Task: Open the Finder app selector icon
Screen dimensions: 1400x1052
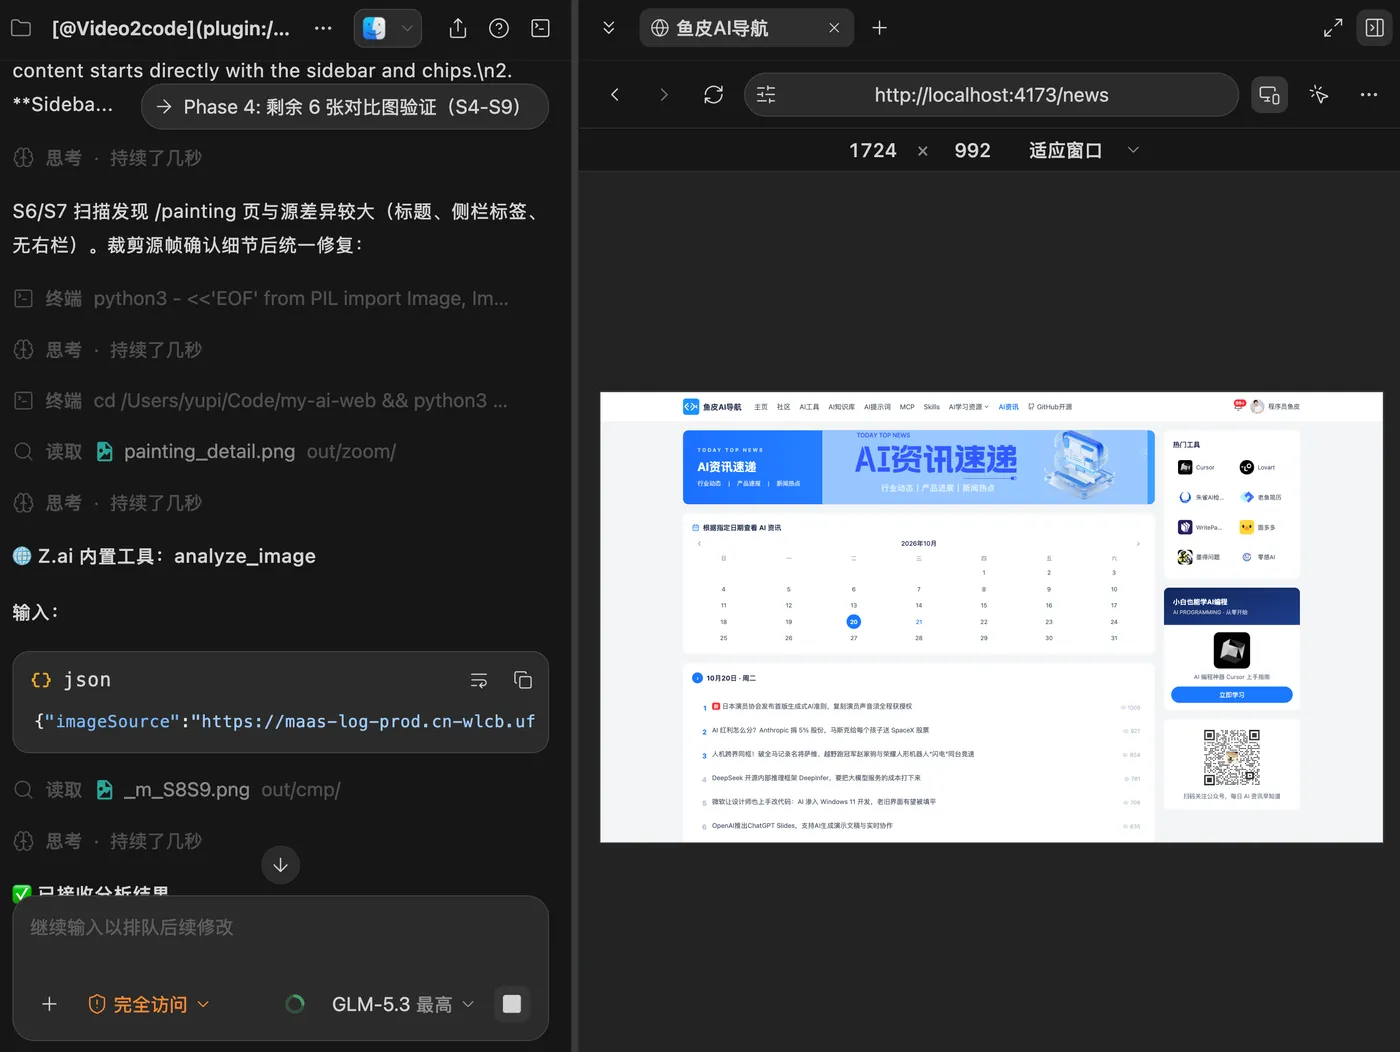Action: coord(374,28)
